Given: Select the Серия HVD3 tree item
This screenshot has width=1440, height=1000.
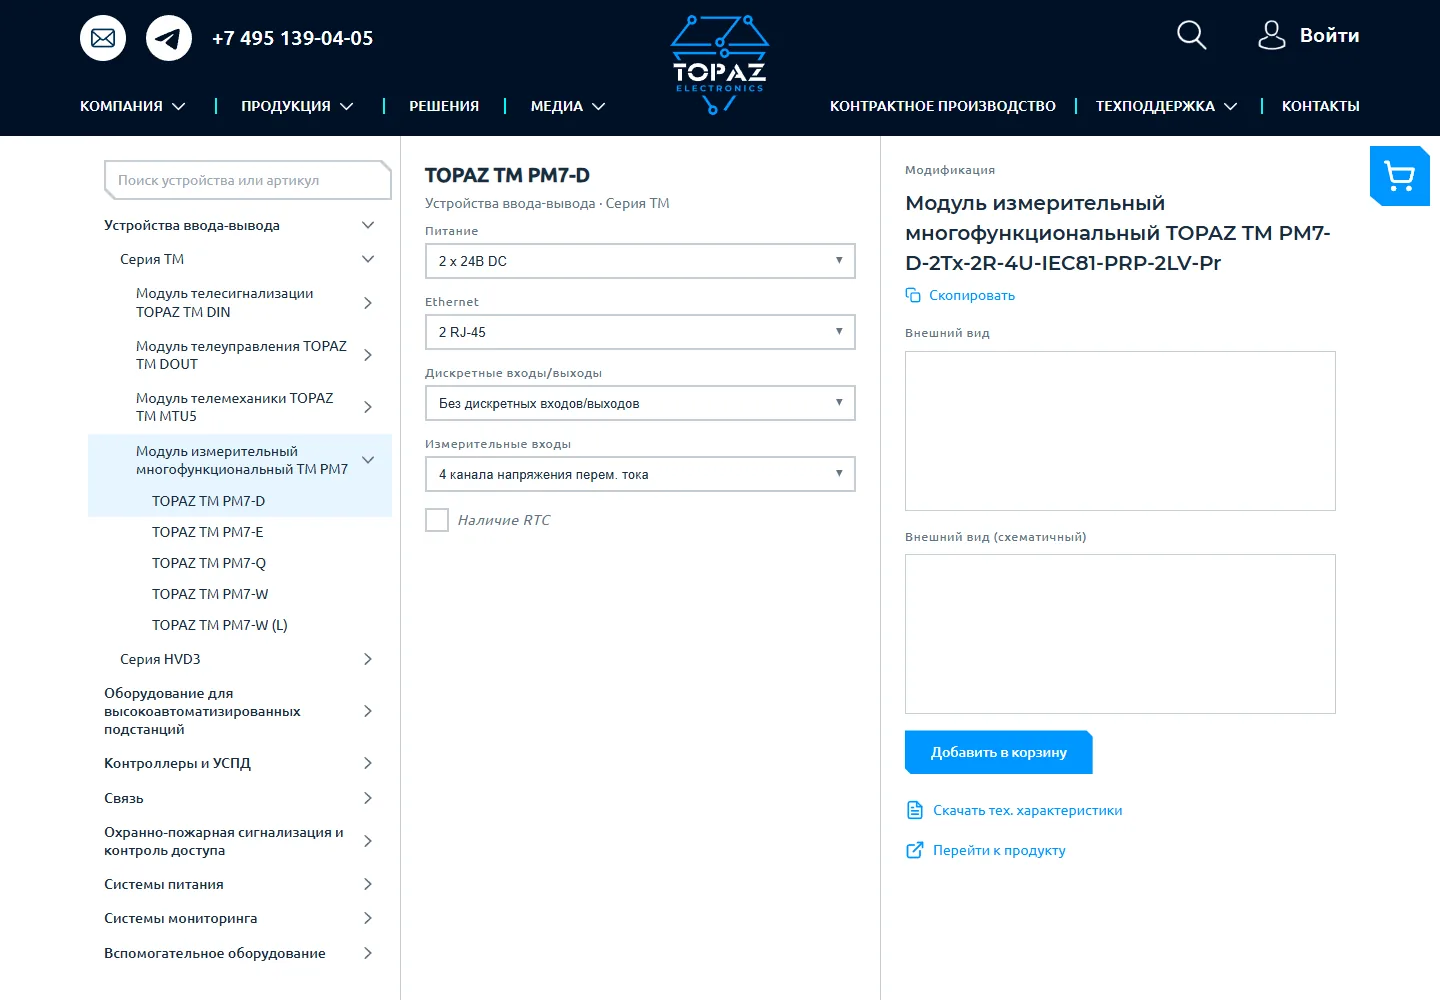Looking at the screenshot, I should click(160, 659).
